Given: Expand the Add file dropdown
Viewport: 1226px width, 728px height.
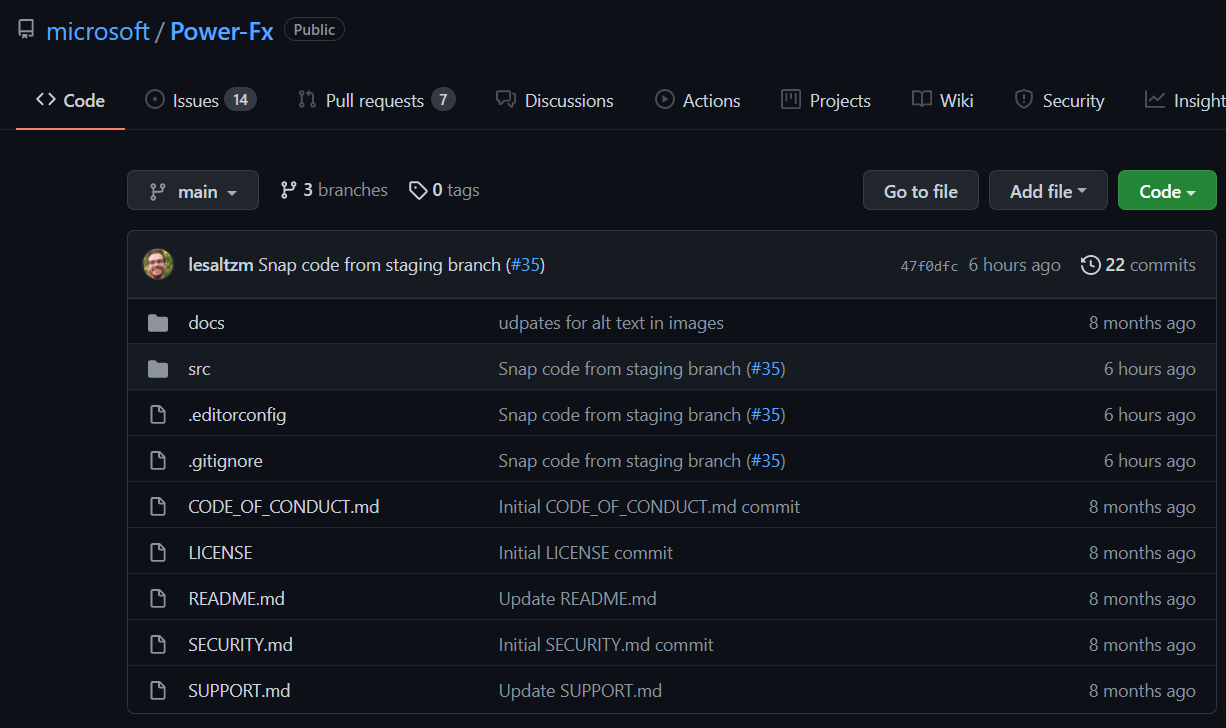Looking at the screenshot, I should (x=1047, y=191).
